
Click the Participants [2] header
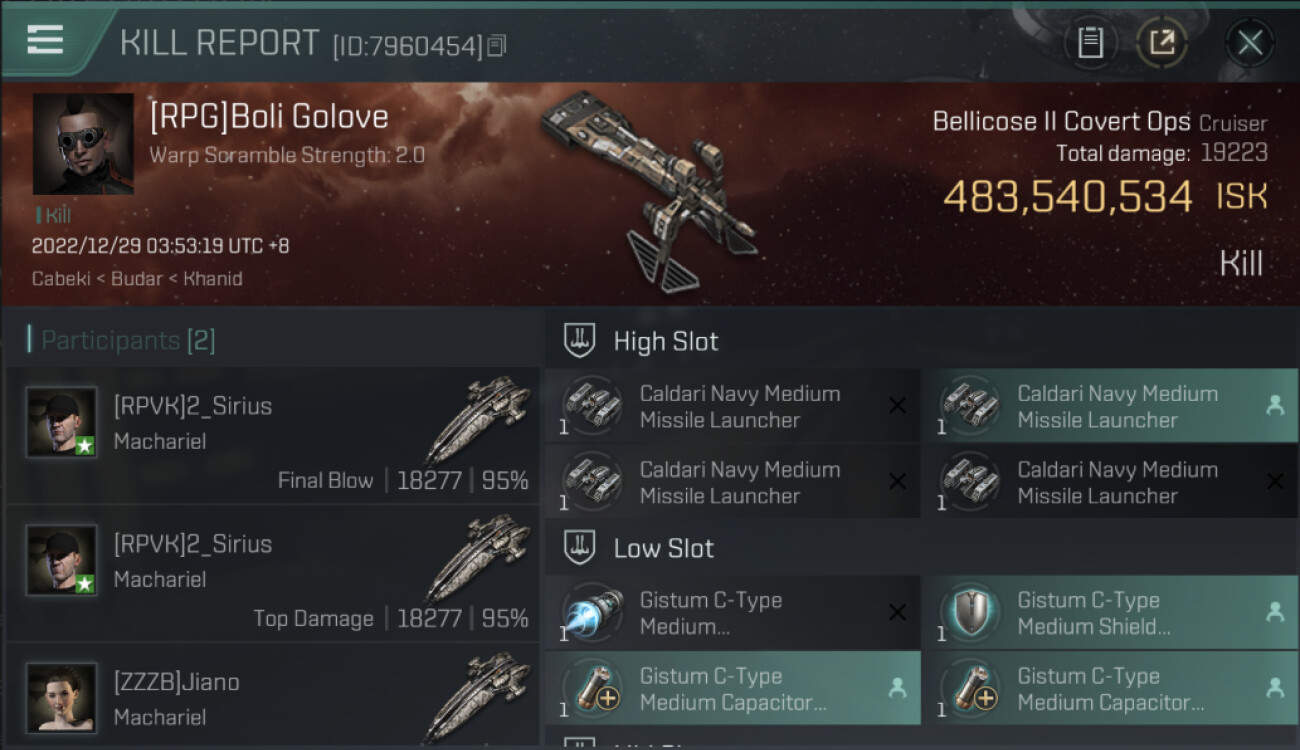coord(121,340)
